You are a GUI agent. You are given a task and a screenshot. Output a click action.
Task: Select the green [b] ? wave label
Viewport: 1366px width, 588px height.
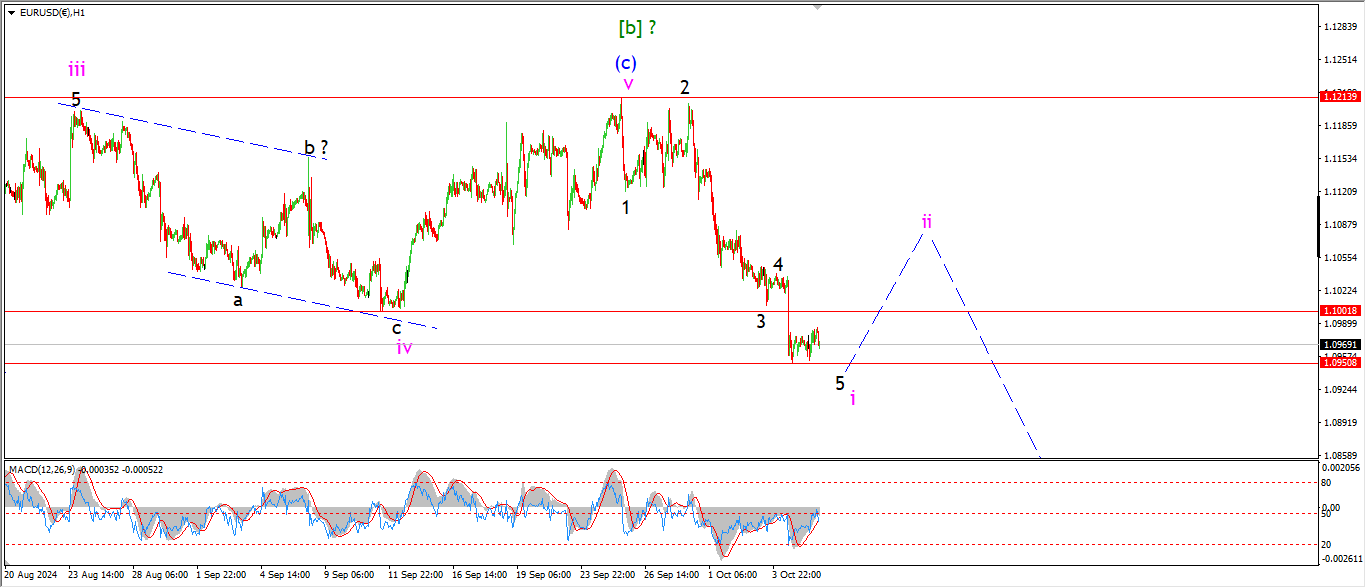(x=637, y=28)
